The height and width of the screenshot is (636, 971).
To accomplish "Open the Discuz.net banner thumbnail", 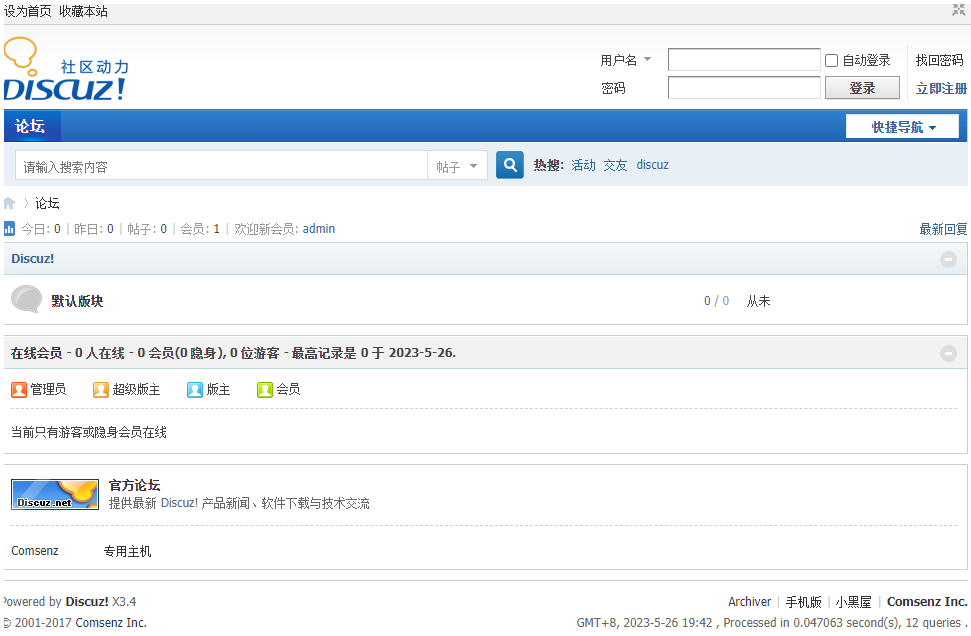I will [x=55, y=494].
